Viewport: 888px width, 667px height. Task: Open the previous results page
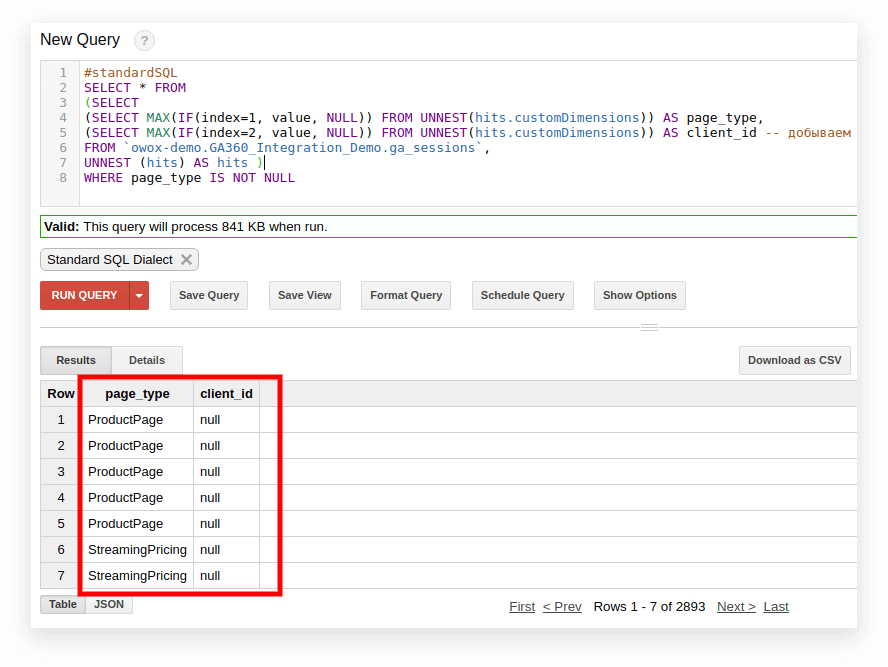coord(561,606)
